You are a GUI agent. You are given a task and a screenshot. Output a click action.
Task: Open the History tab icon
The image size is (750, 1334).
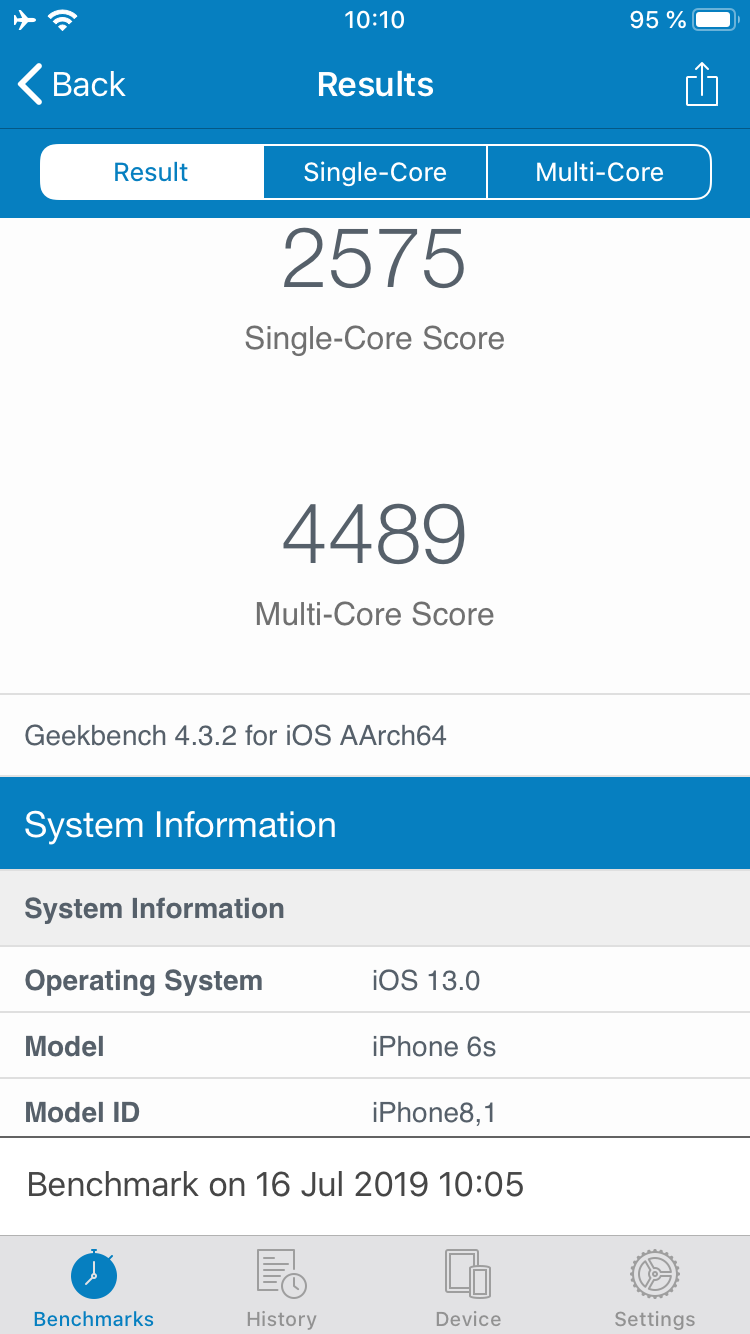(x=281, y=1274)
